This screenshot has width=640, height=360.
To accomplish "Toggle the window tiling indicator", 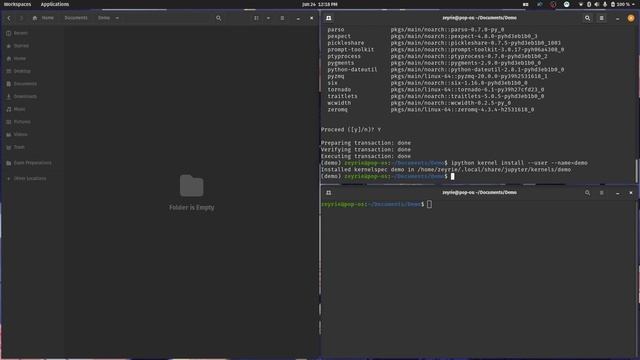I will pos(526,4).
